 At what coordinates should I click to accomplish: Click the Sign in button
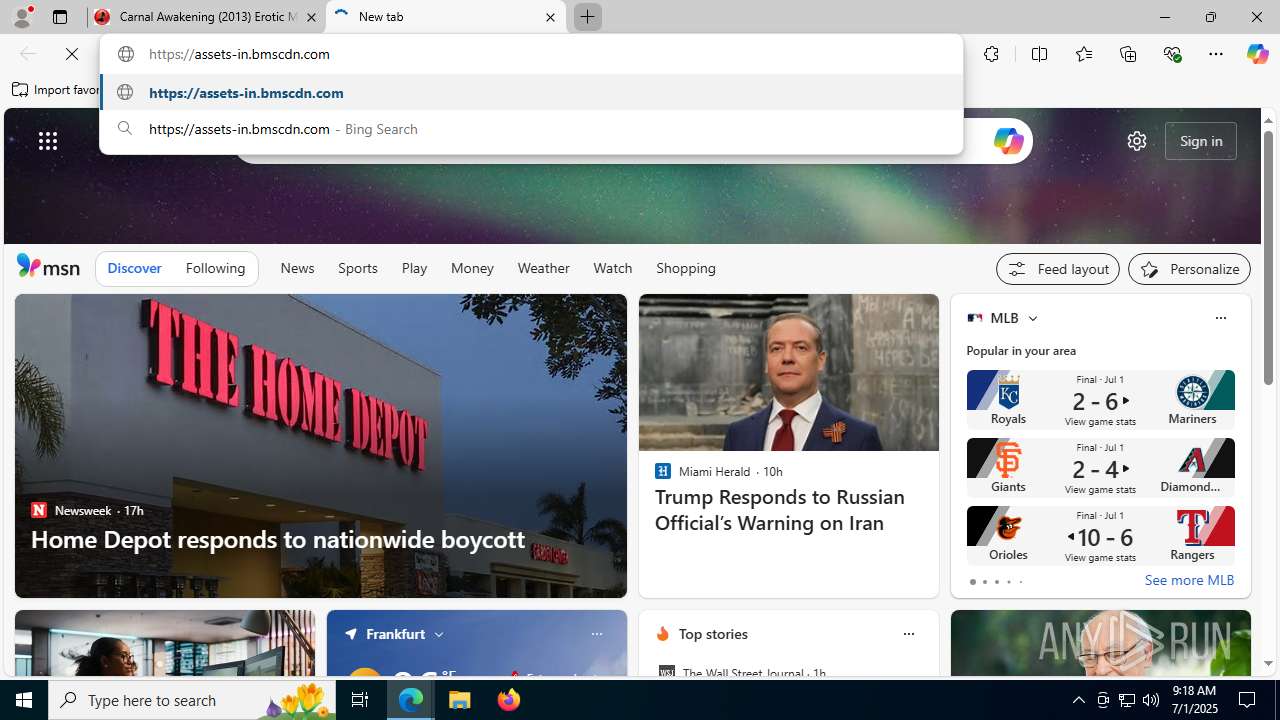1201,141
